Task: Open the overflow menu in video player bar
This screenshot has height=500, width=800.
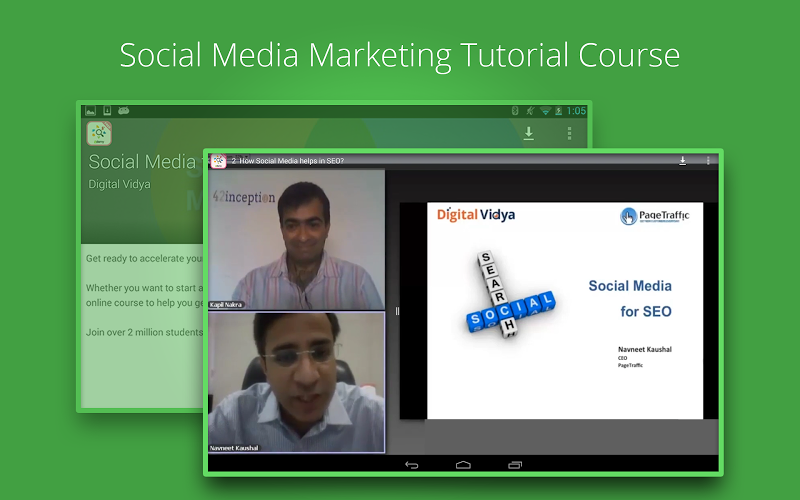Action: coord(708,161)
